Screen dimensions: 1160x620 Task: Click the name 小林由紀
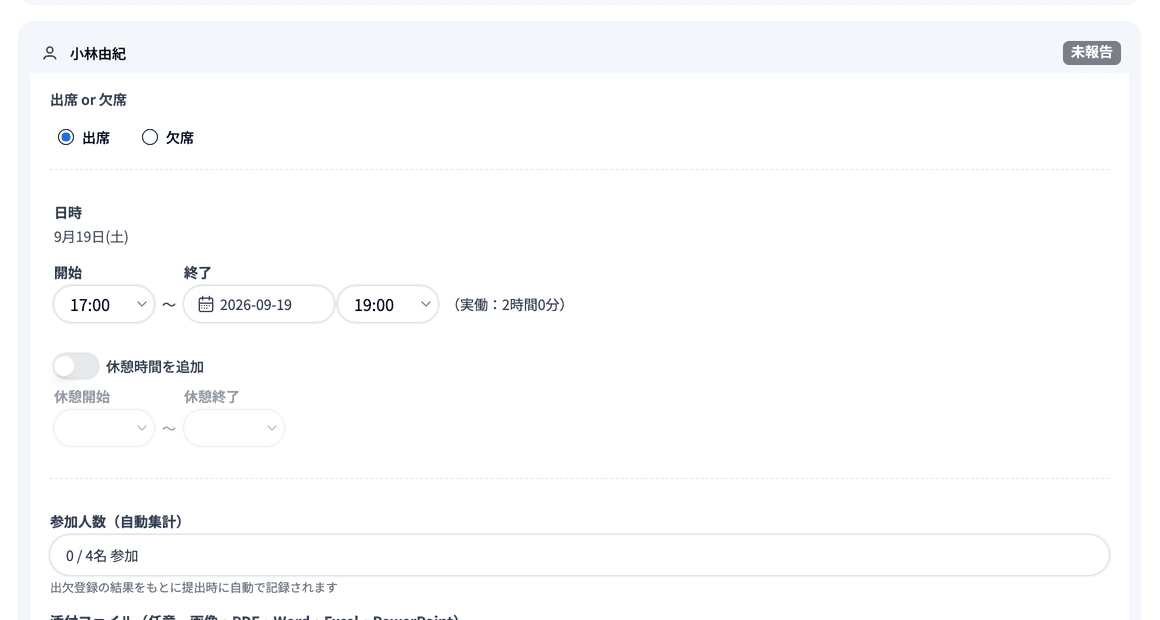click(98, 54)
